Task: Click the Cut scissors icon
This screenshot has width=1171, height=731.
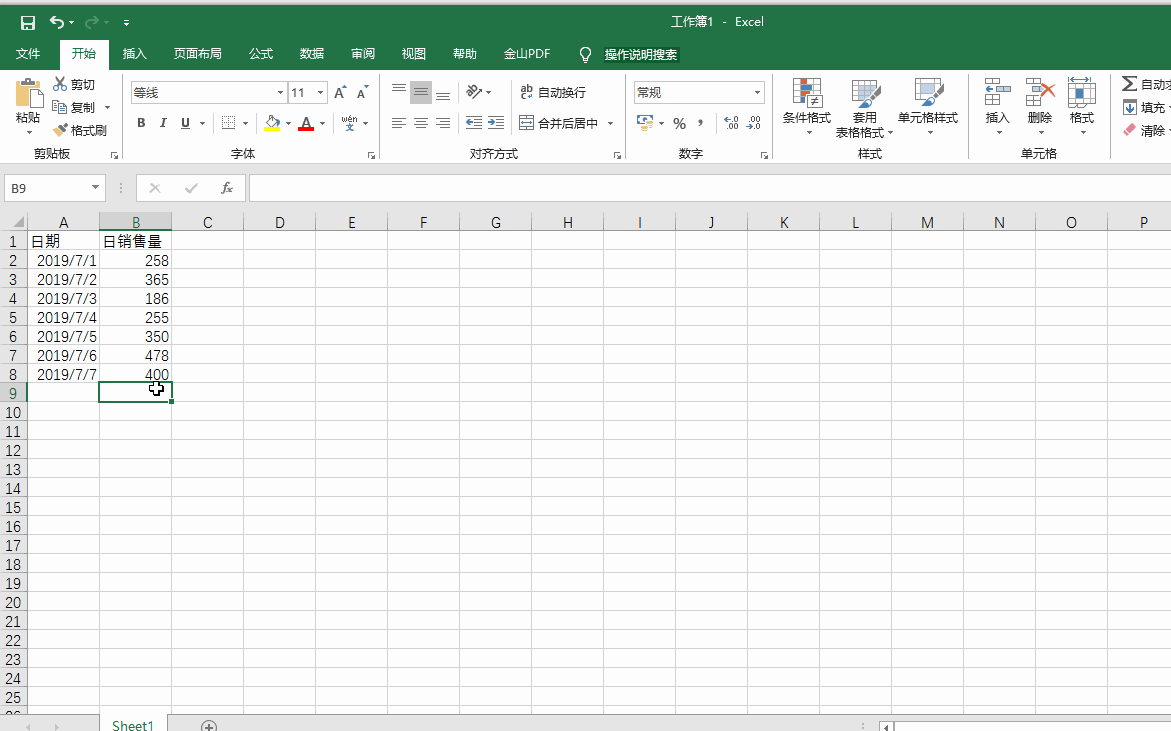Action: tap(60, 85)
